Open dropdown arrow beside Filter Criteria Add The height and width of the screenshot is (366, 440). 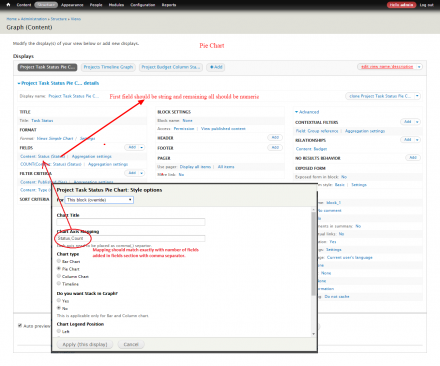point(142,173)
